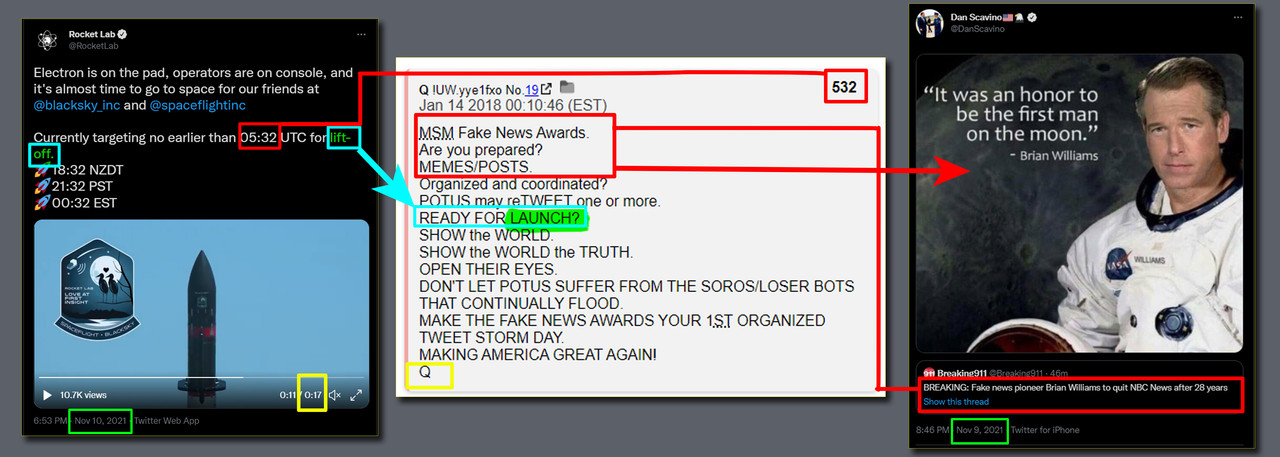
Task: Open the quoted Breaking911 tweet about Brian Williams
Action: click(x=1080, y=385)
